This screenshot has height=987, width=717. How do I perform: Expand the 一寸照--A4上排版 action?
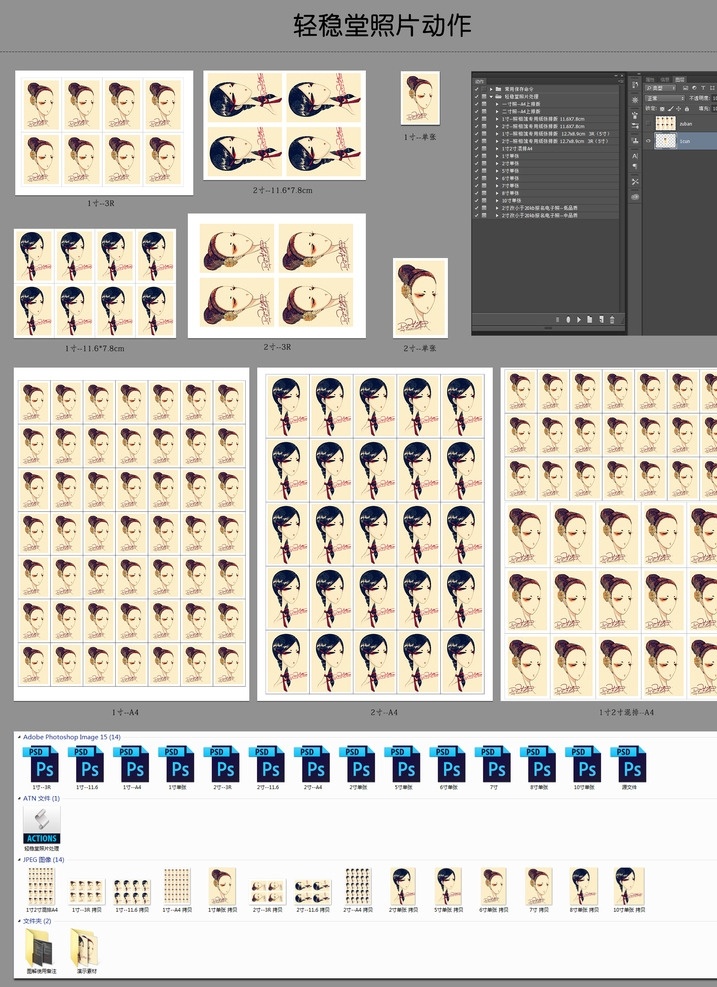coord(497,104)
